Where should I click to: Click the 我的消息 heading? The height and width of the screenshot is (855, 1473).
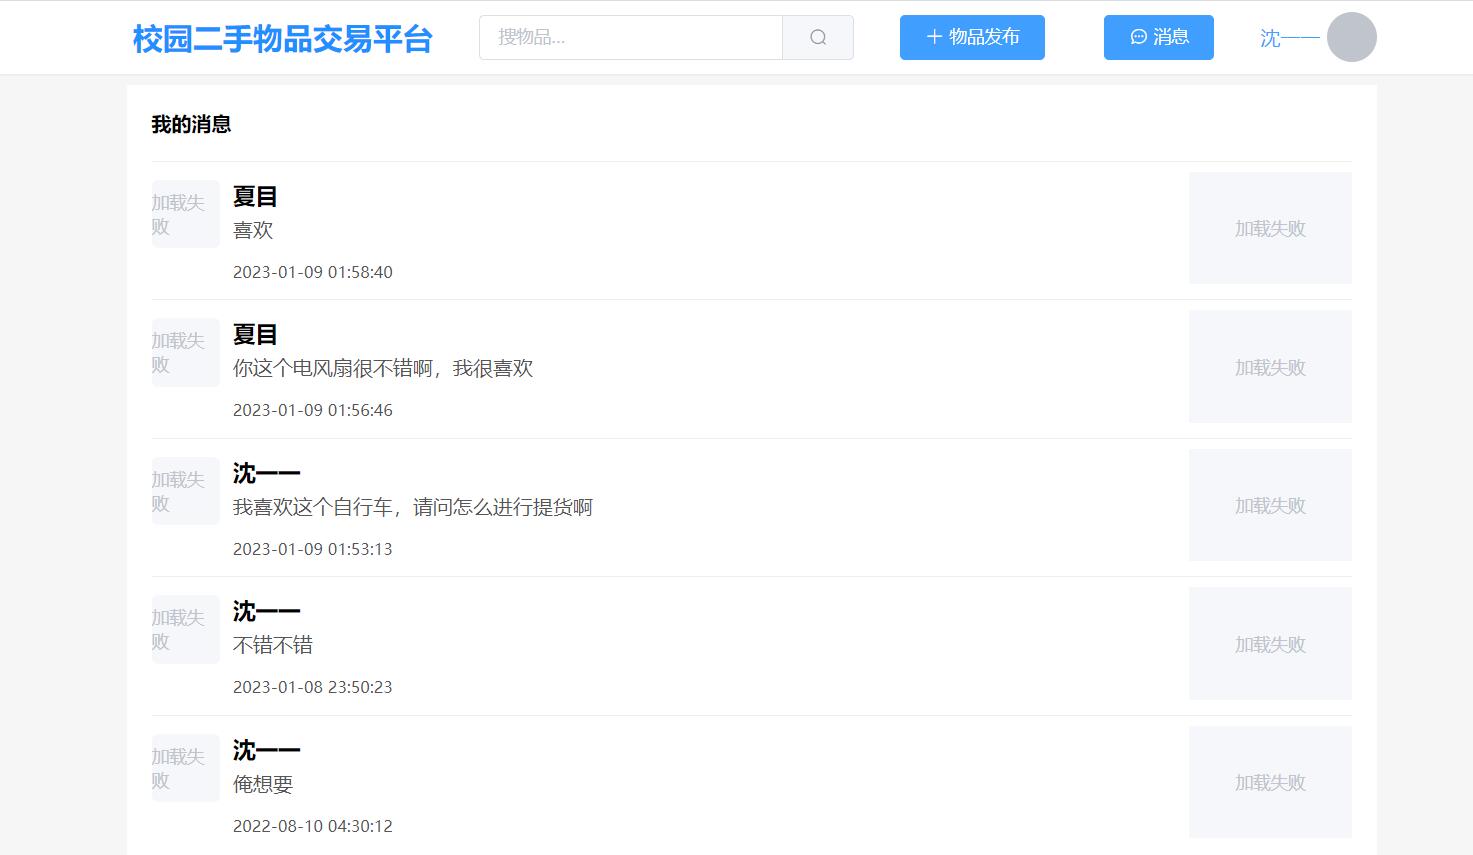(191, 124)
